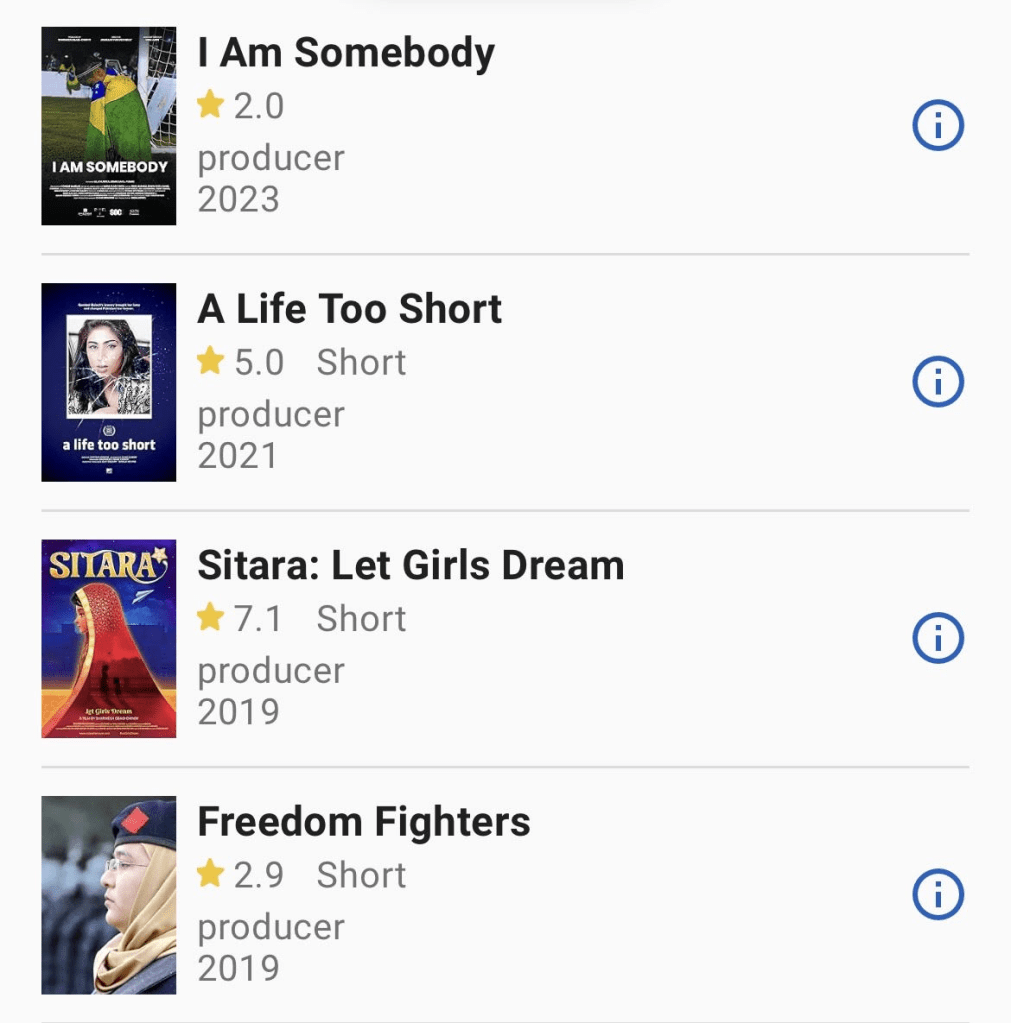Tap the 5.0 star rating
Viewport: 1011px width, 1023px height.
(241, 361)
